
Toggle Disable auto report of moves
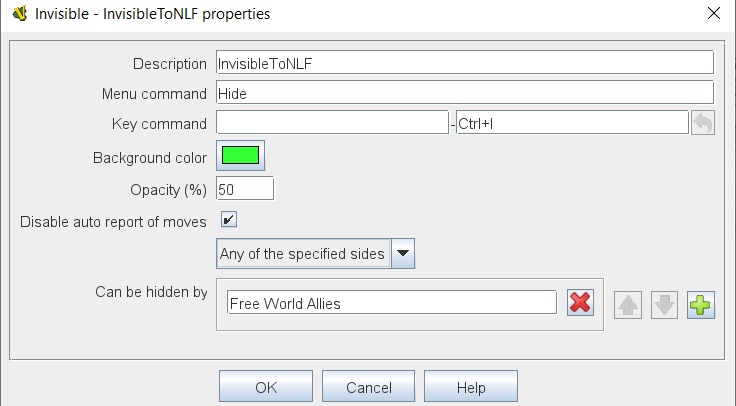pyautogui.click(x=229, y=220)
